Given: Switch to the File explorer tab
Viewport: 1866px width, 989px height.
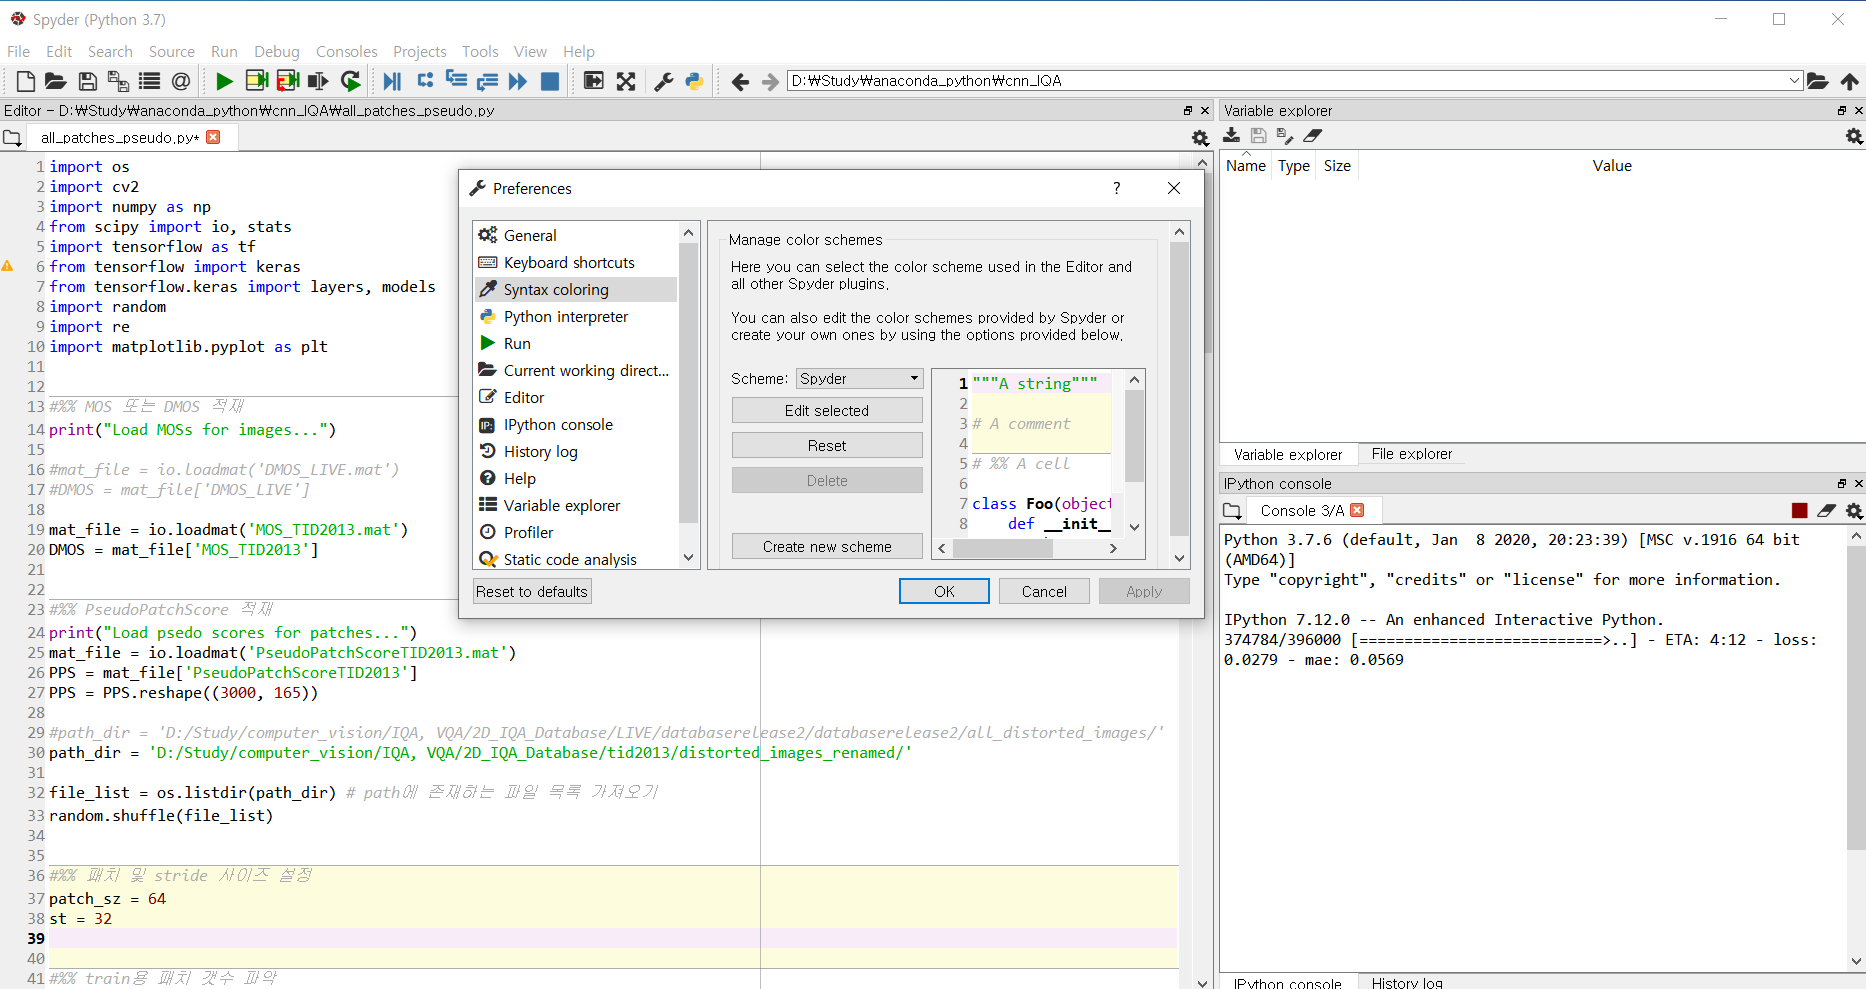Looking at the screenshot, I should 1411,454.
